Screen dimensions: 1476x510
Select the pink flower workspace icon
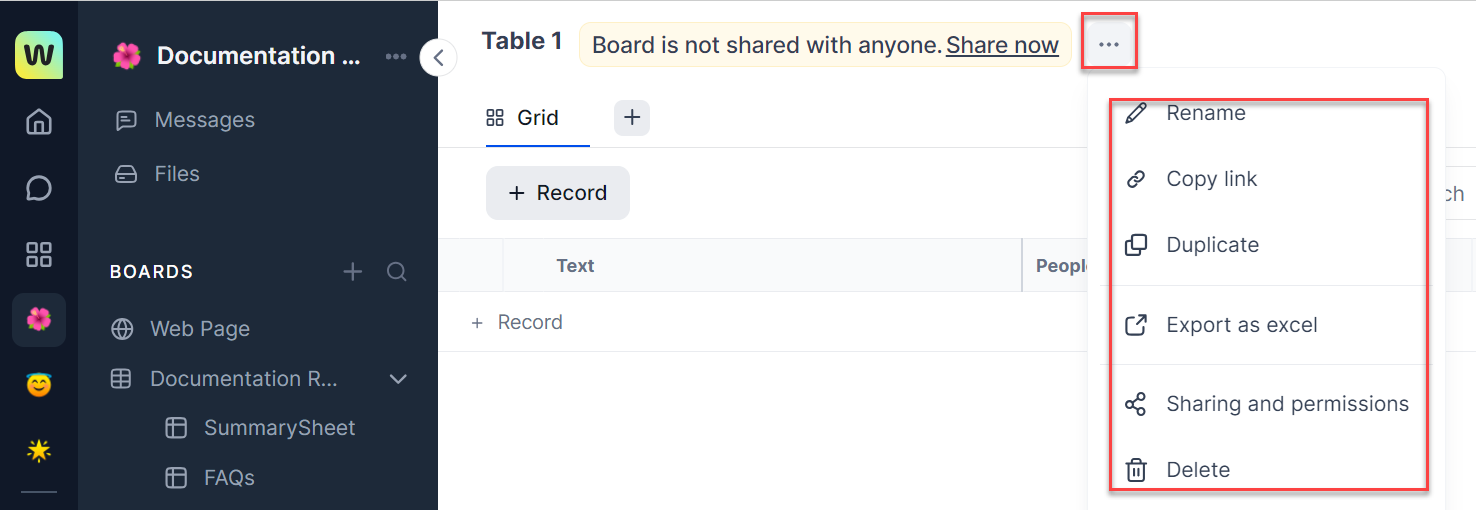point(39,319)
